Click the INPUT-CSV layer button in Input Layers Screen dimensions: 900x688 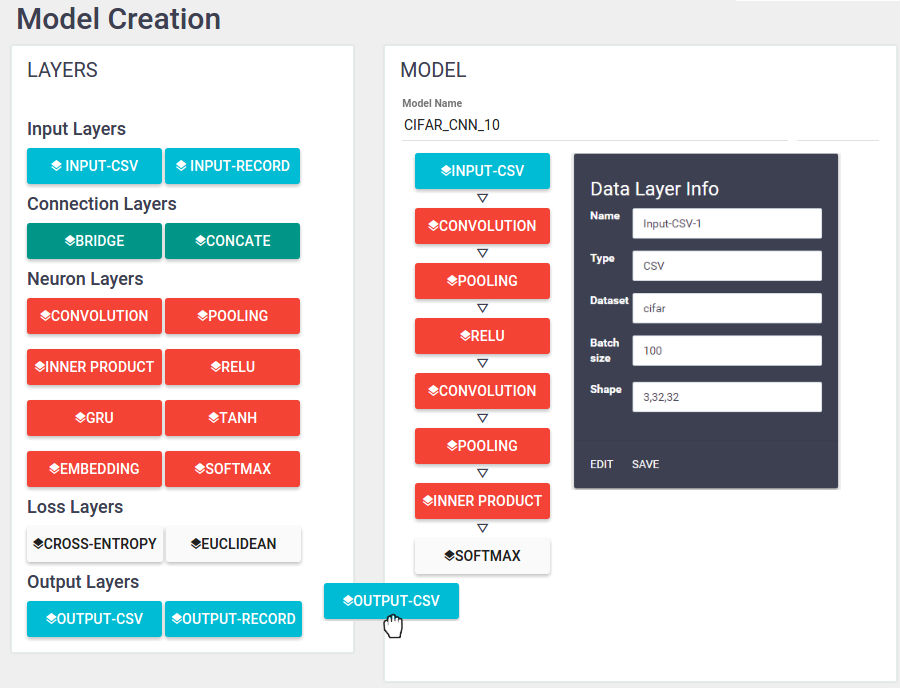(94, 166)
